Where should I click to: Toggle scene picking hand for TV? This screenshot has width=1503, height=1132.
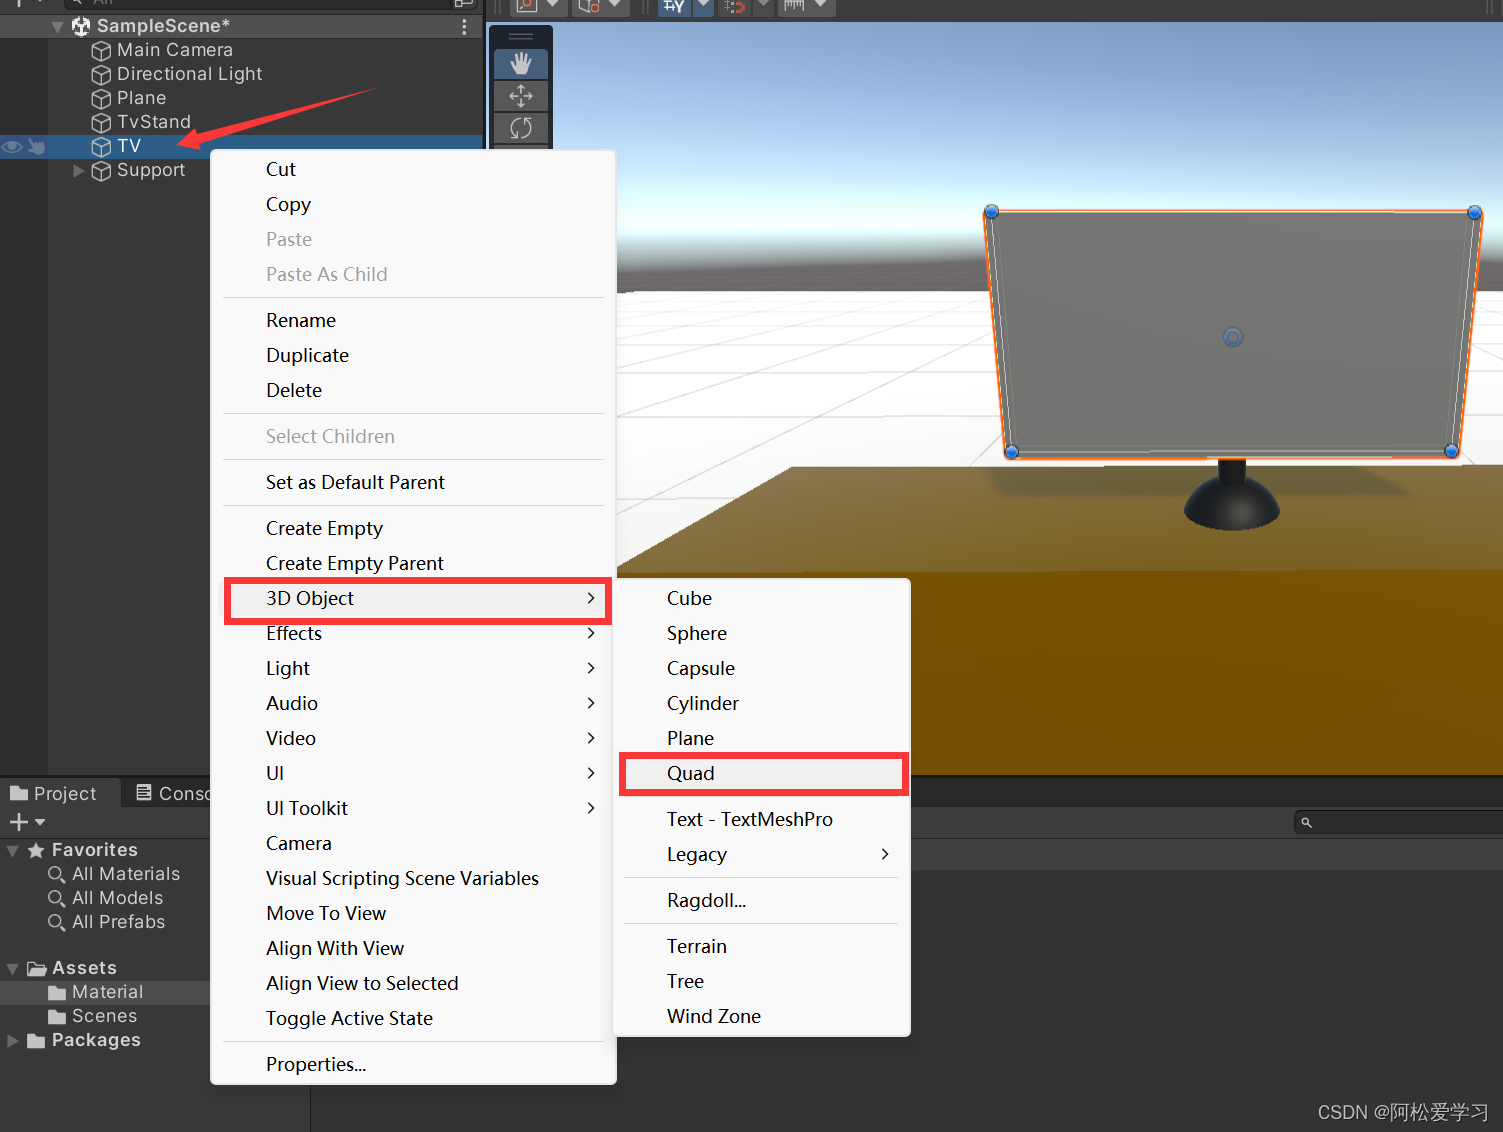coord(36,146)
